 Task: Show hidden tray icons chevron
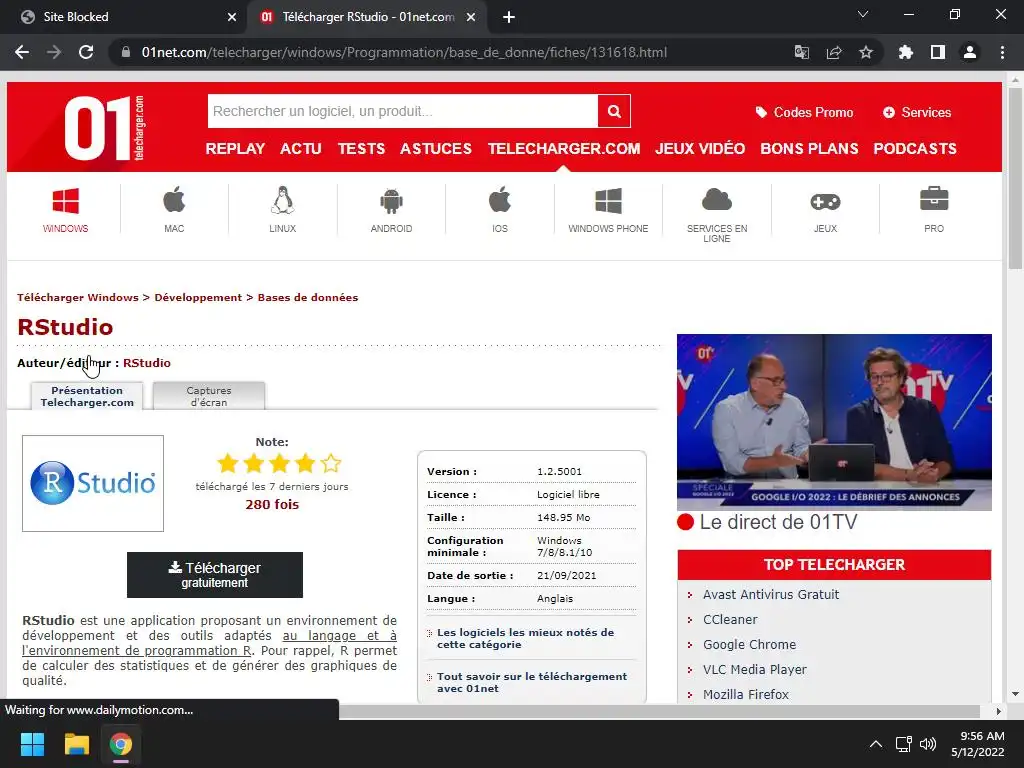pyautogui.click(x=876, y=744)
